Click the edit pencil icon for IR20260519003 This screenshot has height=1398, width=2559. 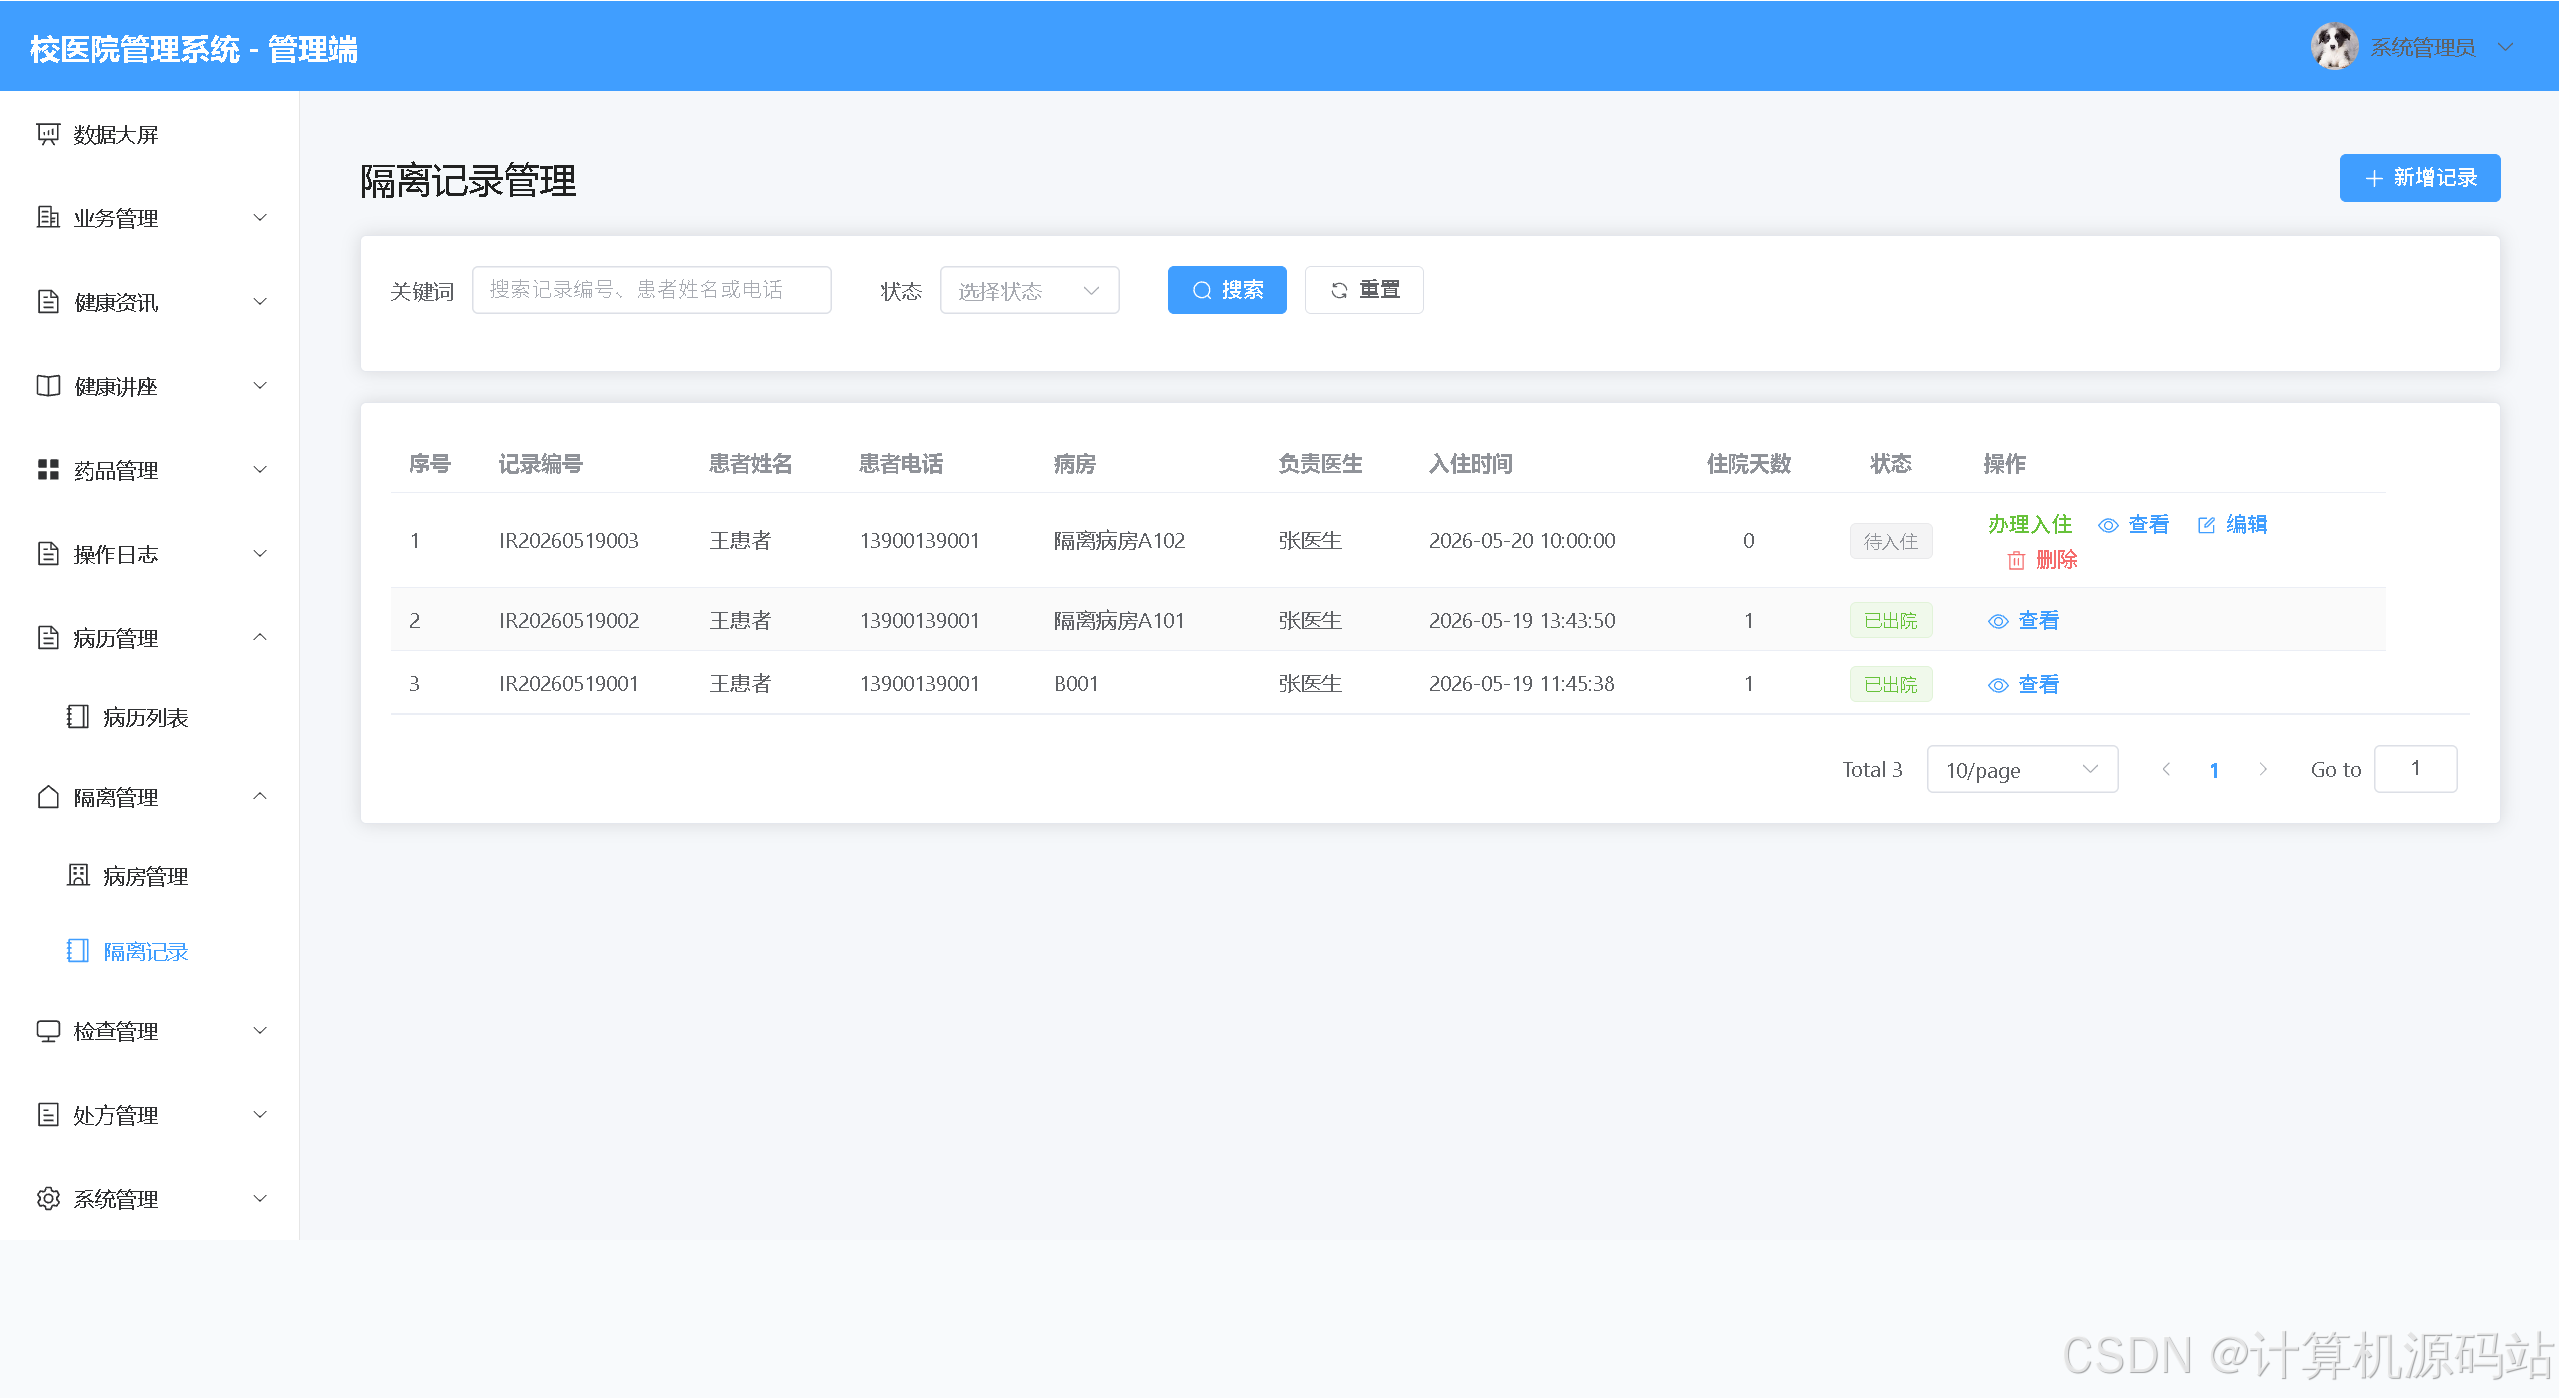2206,525
